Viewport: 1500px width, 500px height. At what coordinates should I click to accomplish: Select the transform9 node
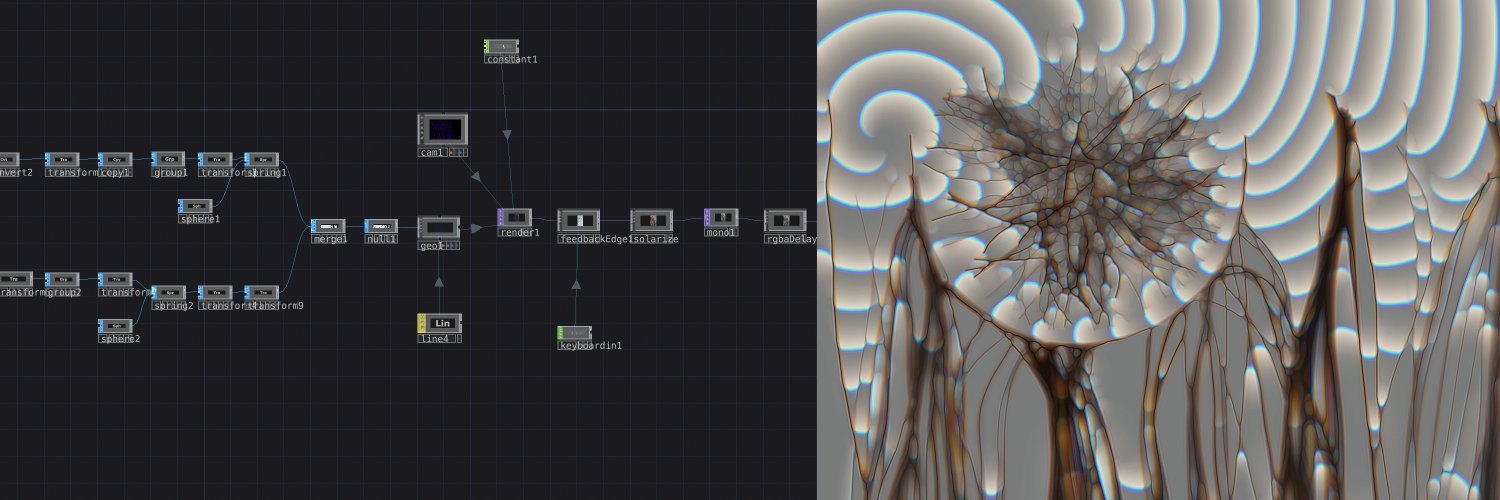(262, 292)
